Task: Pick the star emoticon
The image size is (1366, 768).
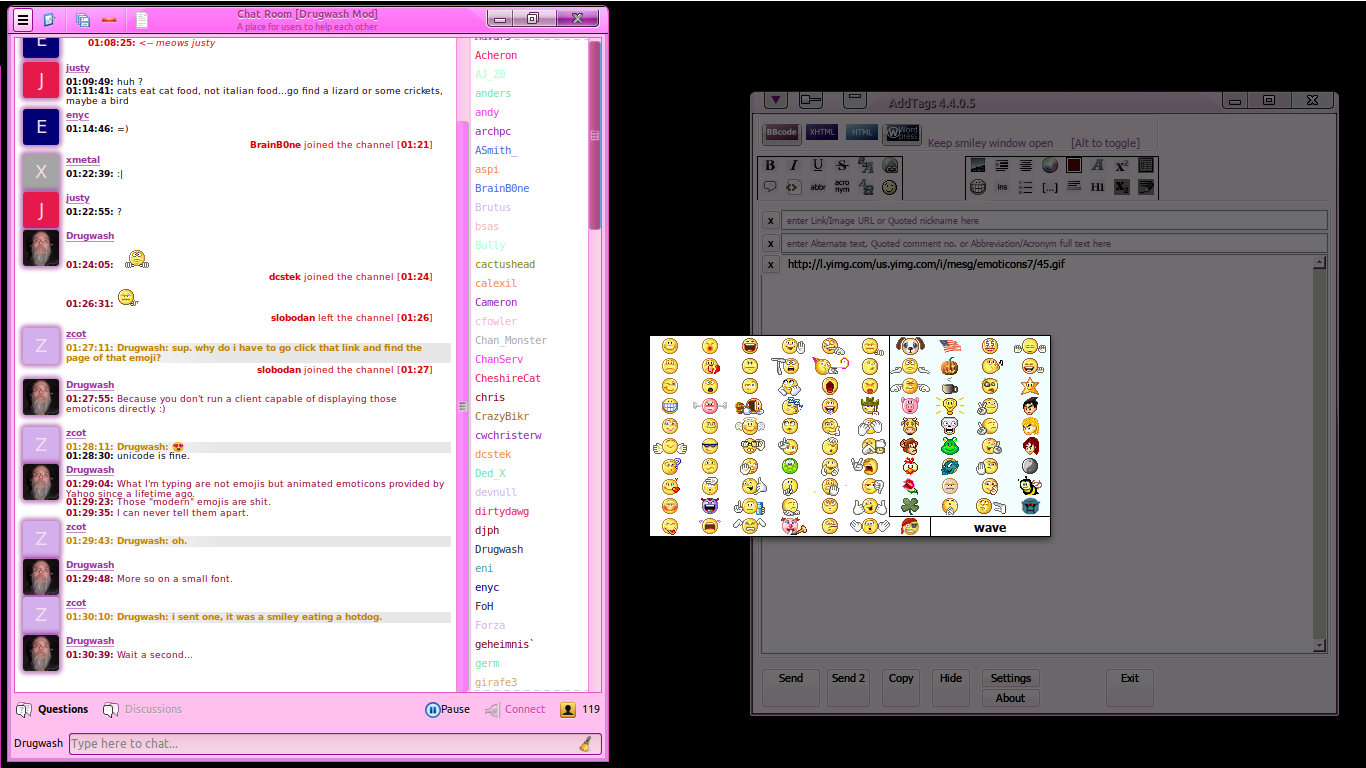Action: pyautogui.click(x=1030, y=386)
